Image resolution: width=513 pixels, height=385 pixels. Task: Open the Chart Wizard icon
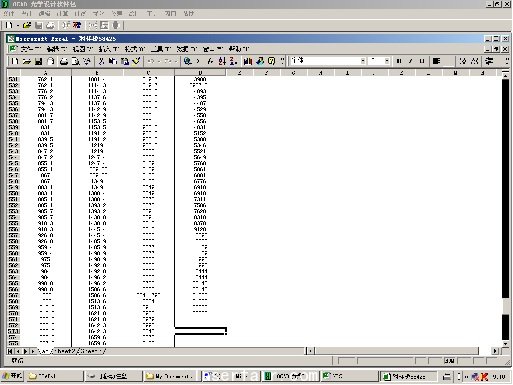point(248,61)
